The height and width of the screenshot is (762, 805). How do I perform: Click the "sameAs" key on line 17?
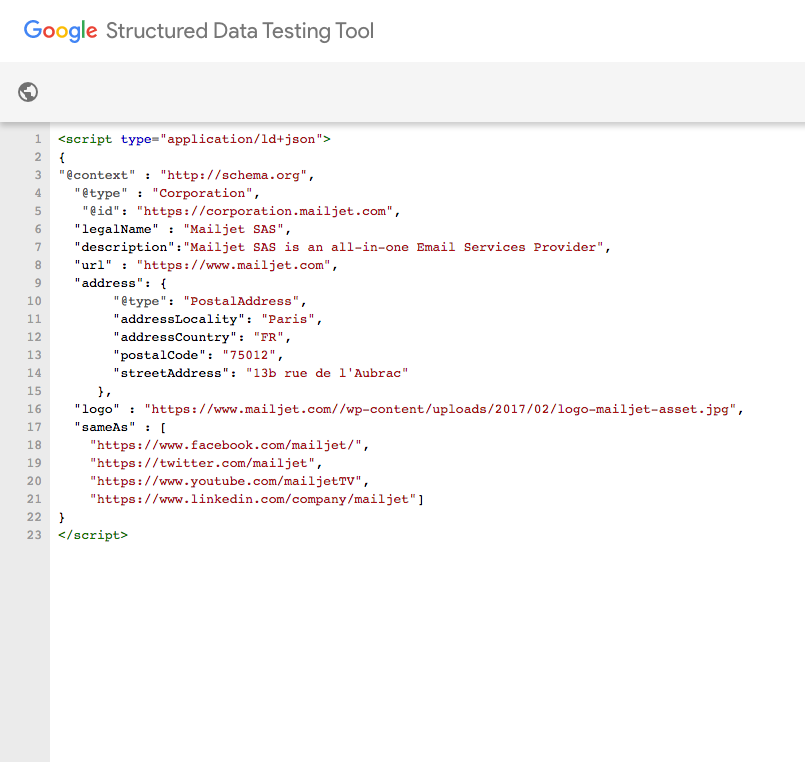click(x=105, y=427)
